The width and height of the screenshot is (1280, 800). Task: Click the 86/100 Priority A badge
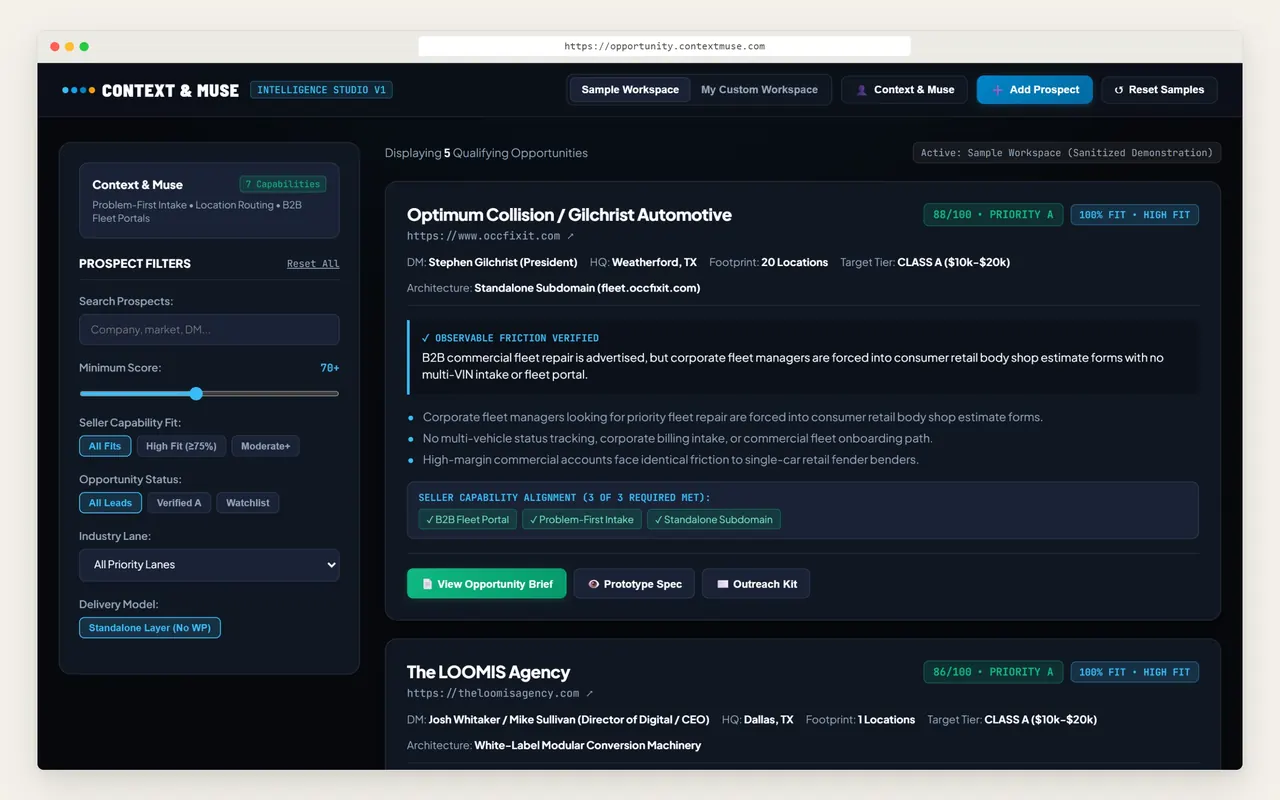point(993,672)
